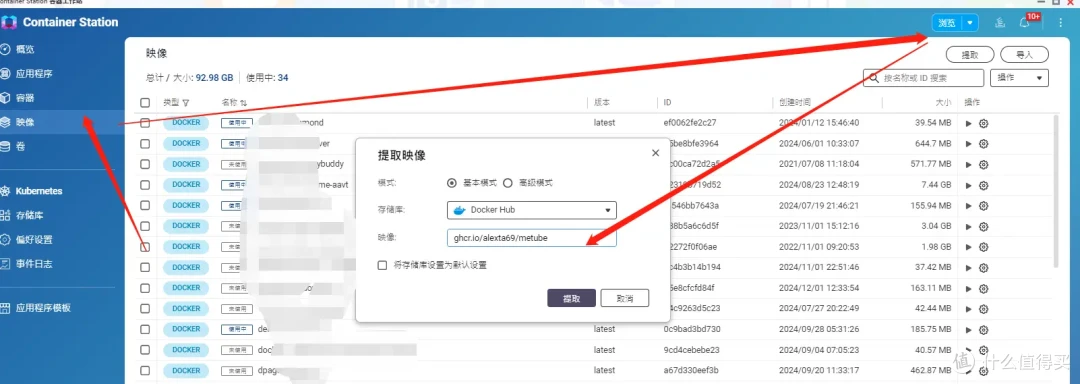The height and width of the screenshot is (384, 1080).
Task: Click the gear icon in the 644.7 MB row
Action: (984, 144)
